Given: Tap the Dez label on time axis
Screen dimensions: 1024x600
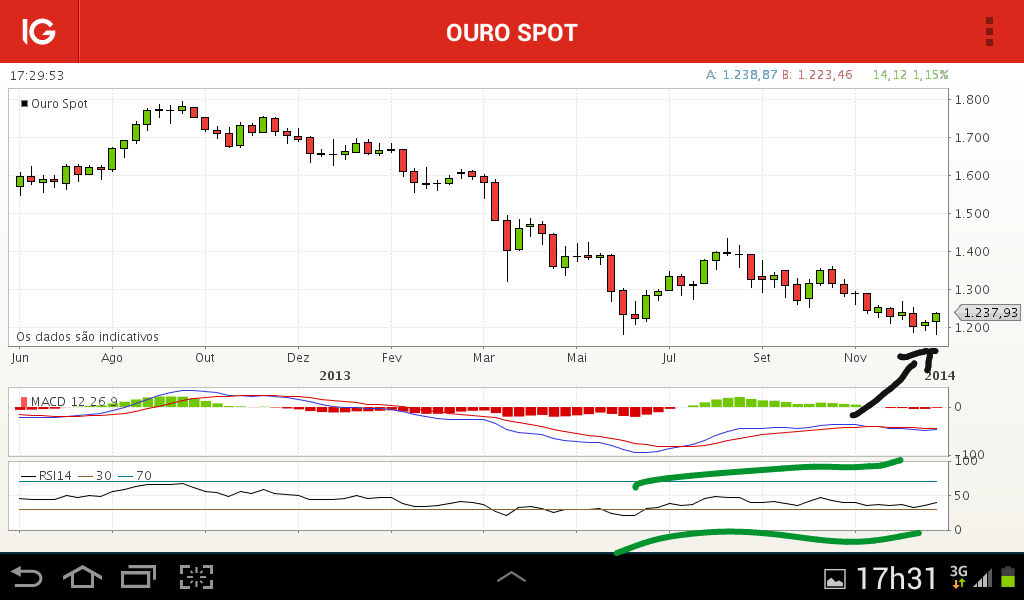Looking at the screenshot, I should 298,358.
